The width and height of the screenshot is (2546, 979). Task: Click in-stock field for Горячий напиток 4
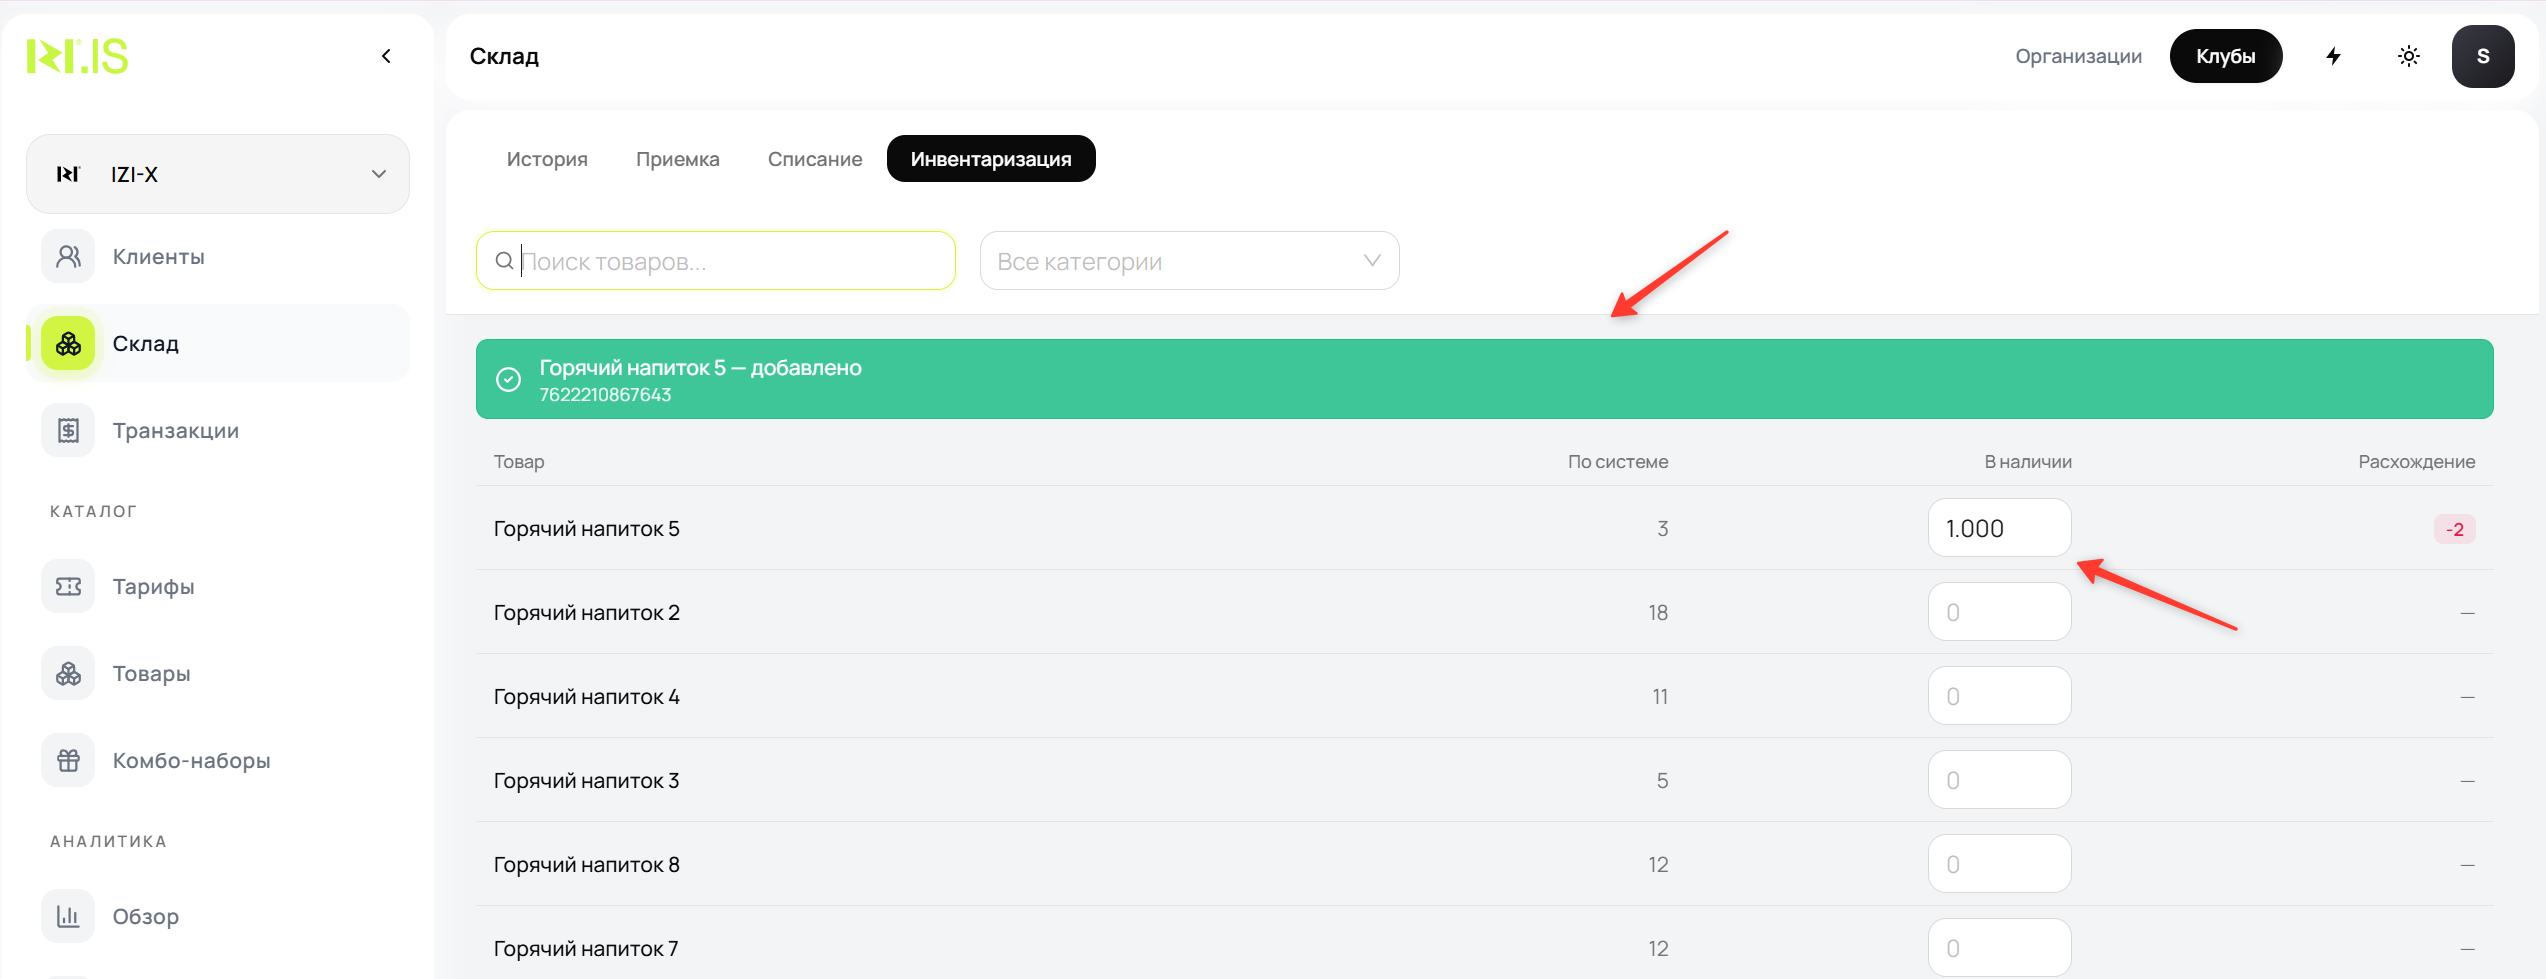coord(1999,696)
